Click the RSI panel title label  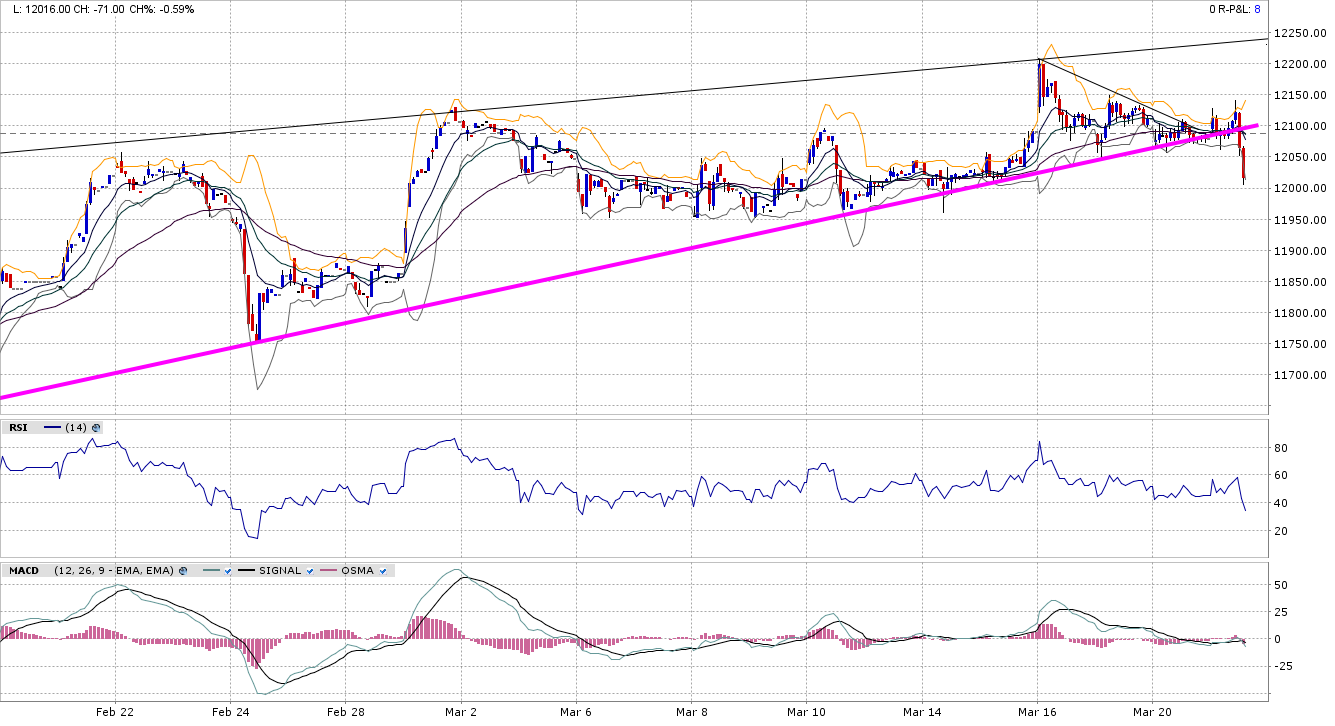[x=18, y=428]
